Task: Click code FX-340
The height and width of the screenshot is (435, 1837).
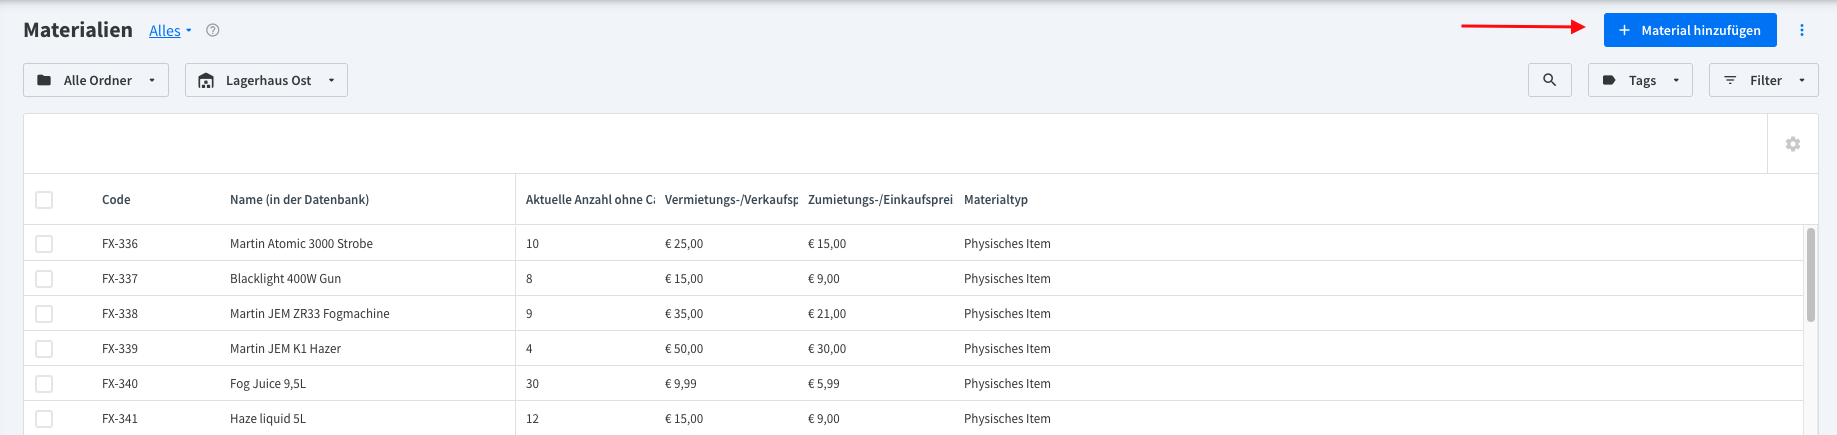Action: [120, 384]
